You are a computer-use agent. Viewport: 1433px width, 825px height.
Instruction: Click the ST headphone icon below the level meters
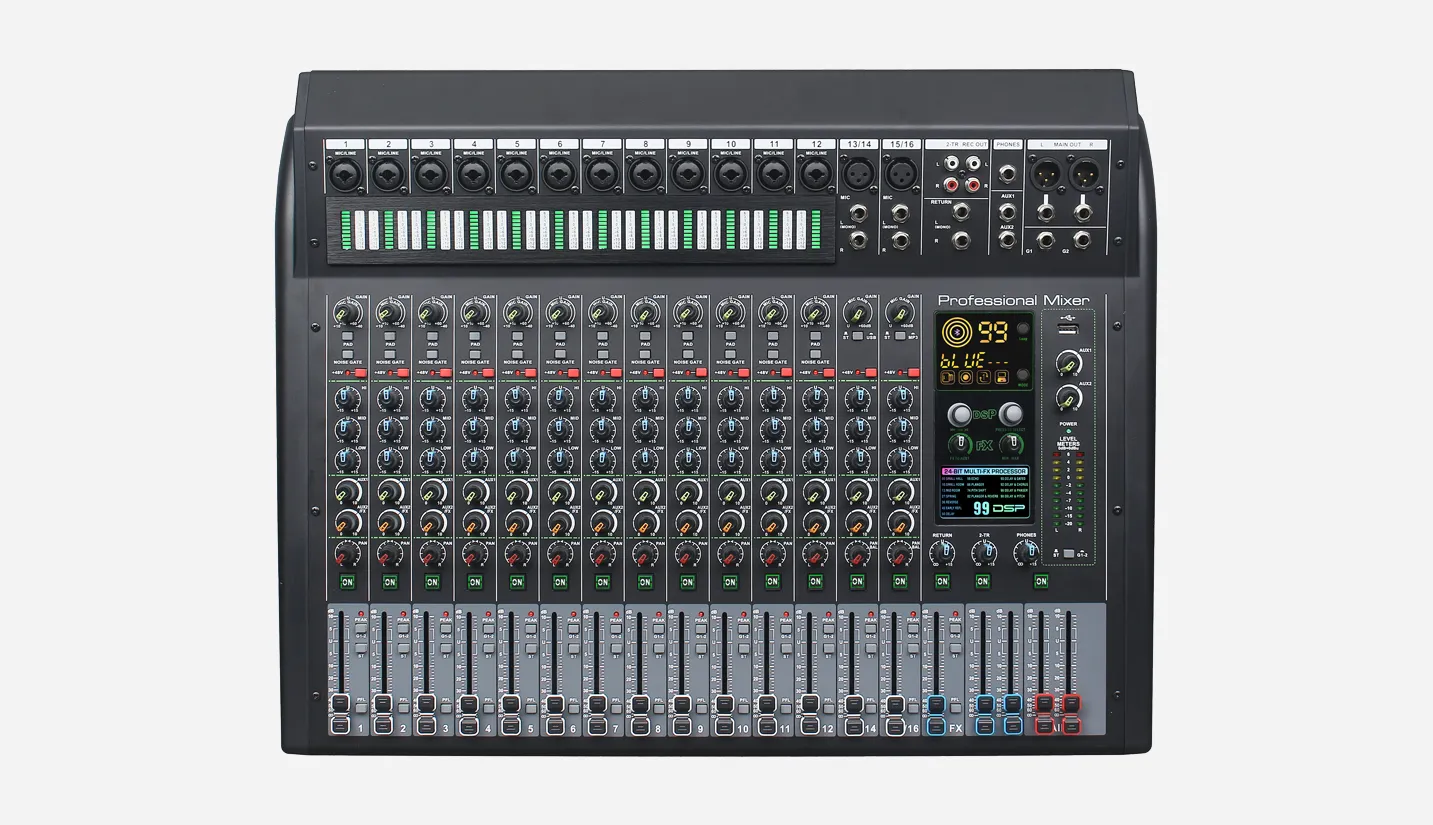(1056, 554)
